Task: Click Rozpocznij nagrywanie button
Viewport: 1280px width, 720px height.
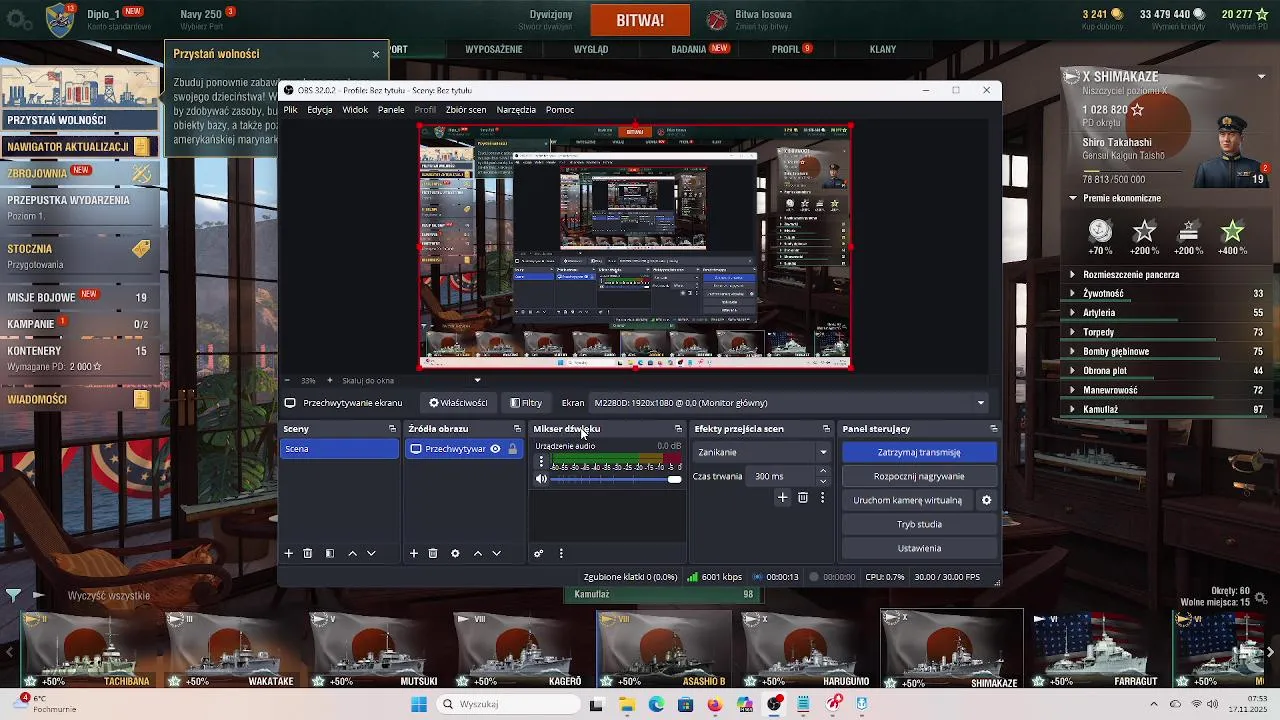Action: [919, 476]
